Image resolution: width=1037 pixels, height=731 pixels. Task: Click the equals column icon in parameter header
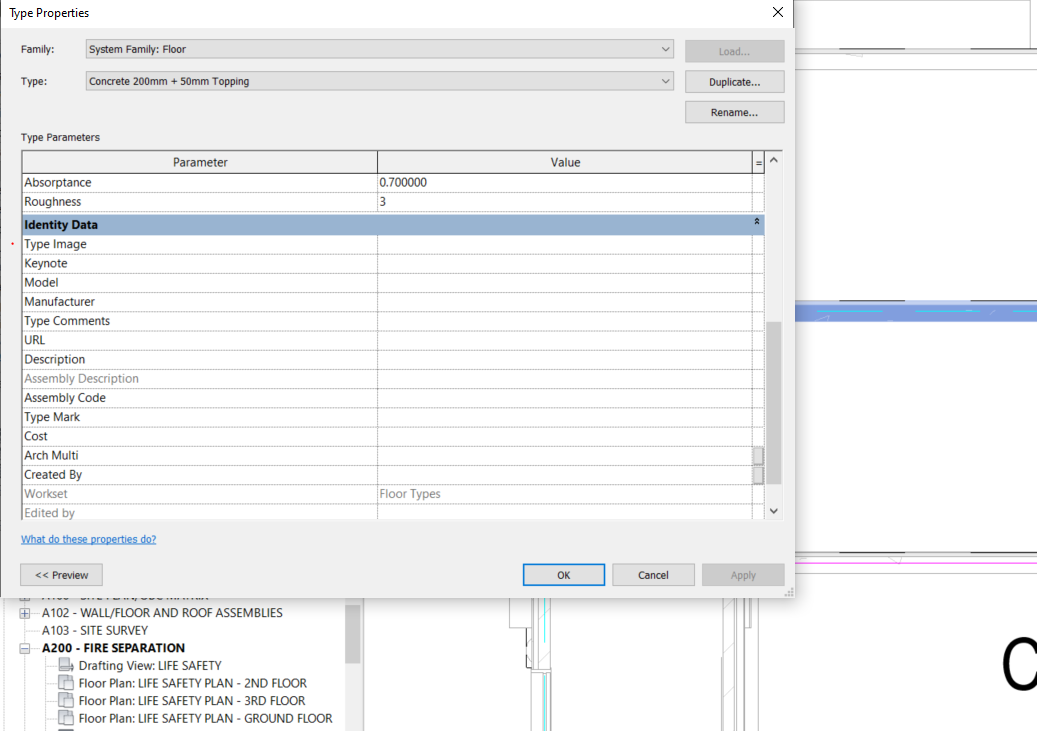point(761,162)
